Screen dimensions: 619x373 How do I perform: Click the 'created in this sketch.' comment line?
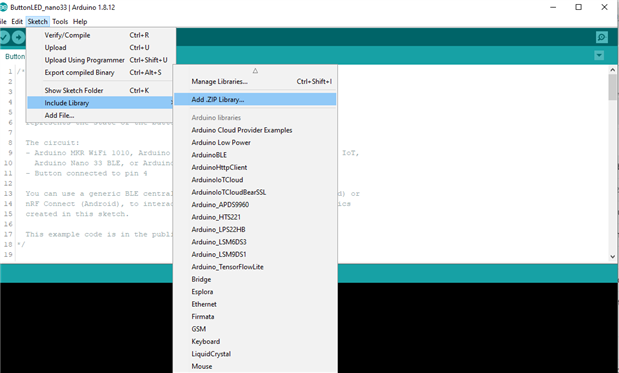tap(77, 214)
